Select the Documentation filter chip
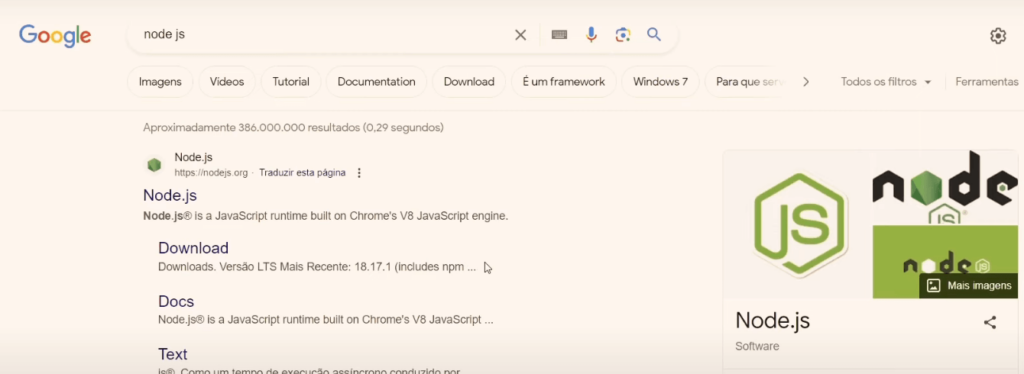This screenshot has width=1024, height=374. 376,82
